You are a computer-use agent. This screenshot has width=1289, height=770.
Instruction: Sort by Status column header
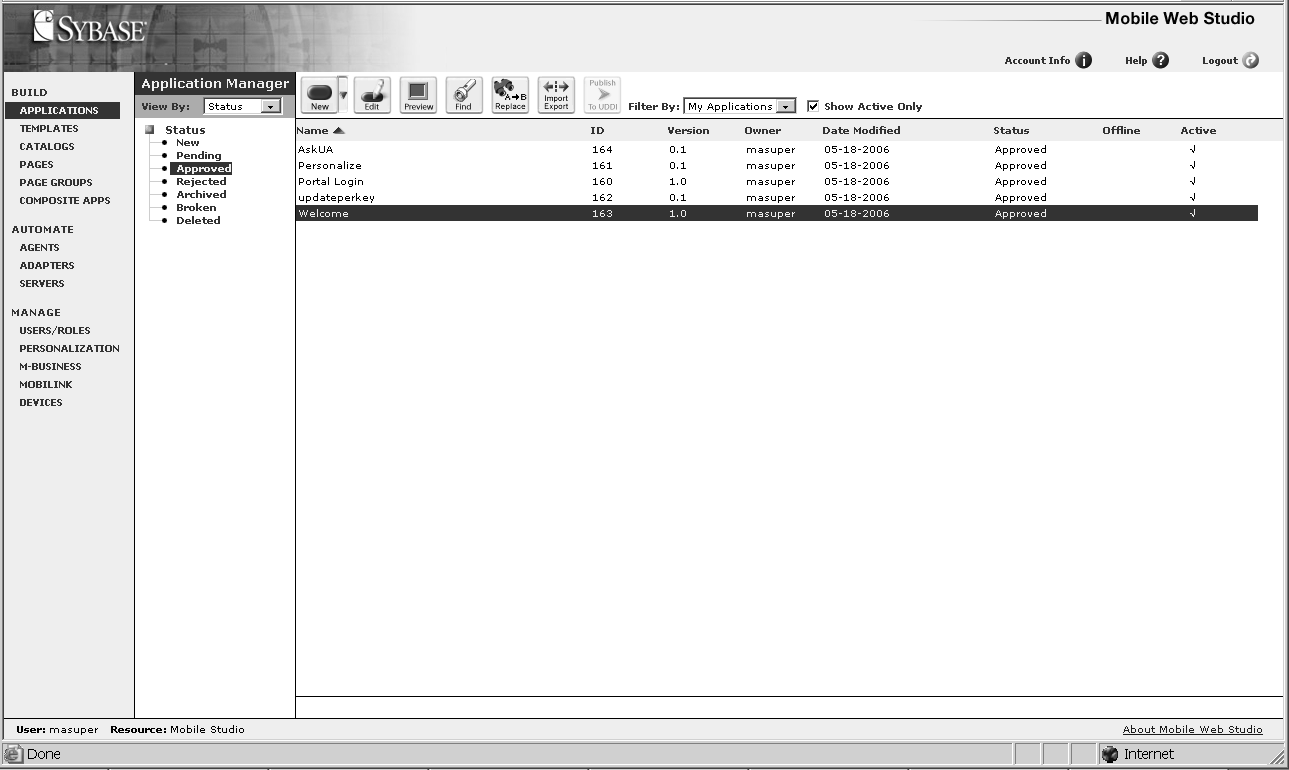1011,130
